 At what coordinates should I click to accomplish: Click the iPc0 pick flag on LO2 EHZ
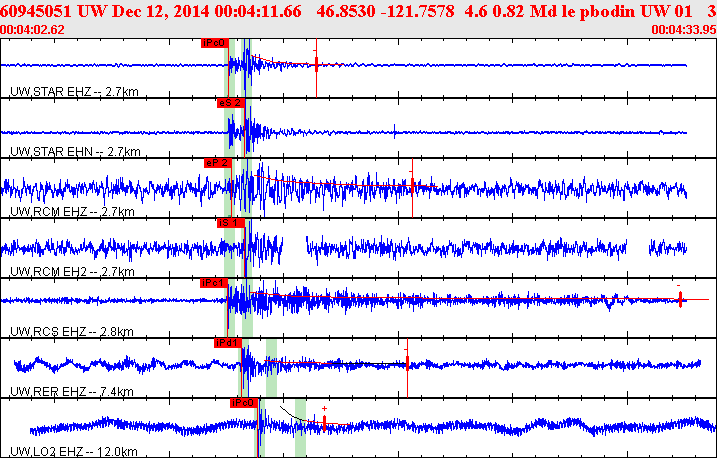[x=243, y=402]
